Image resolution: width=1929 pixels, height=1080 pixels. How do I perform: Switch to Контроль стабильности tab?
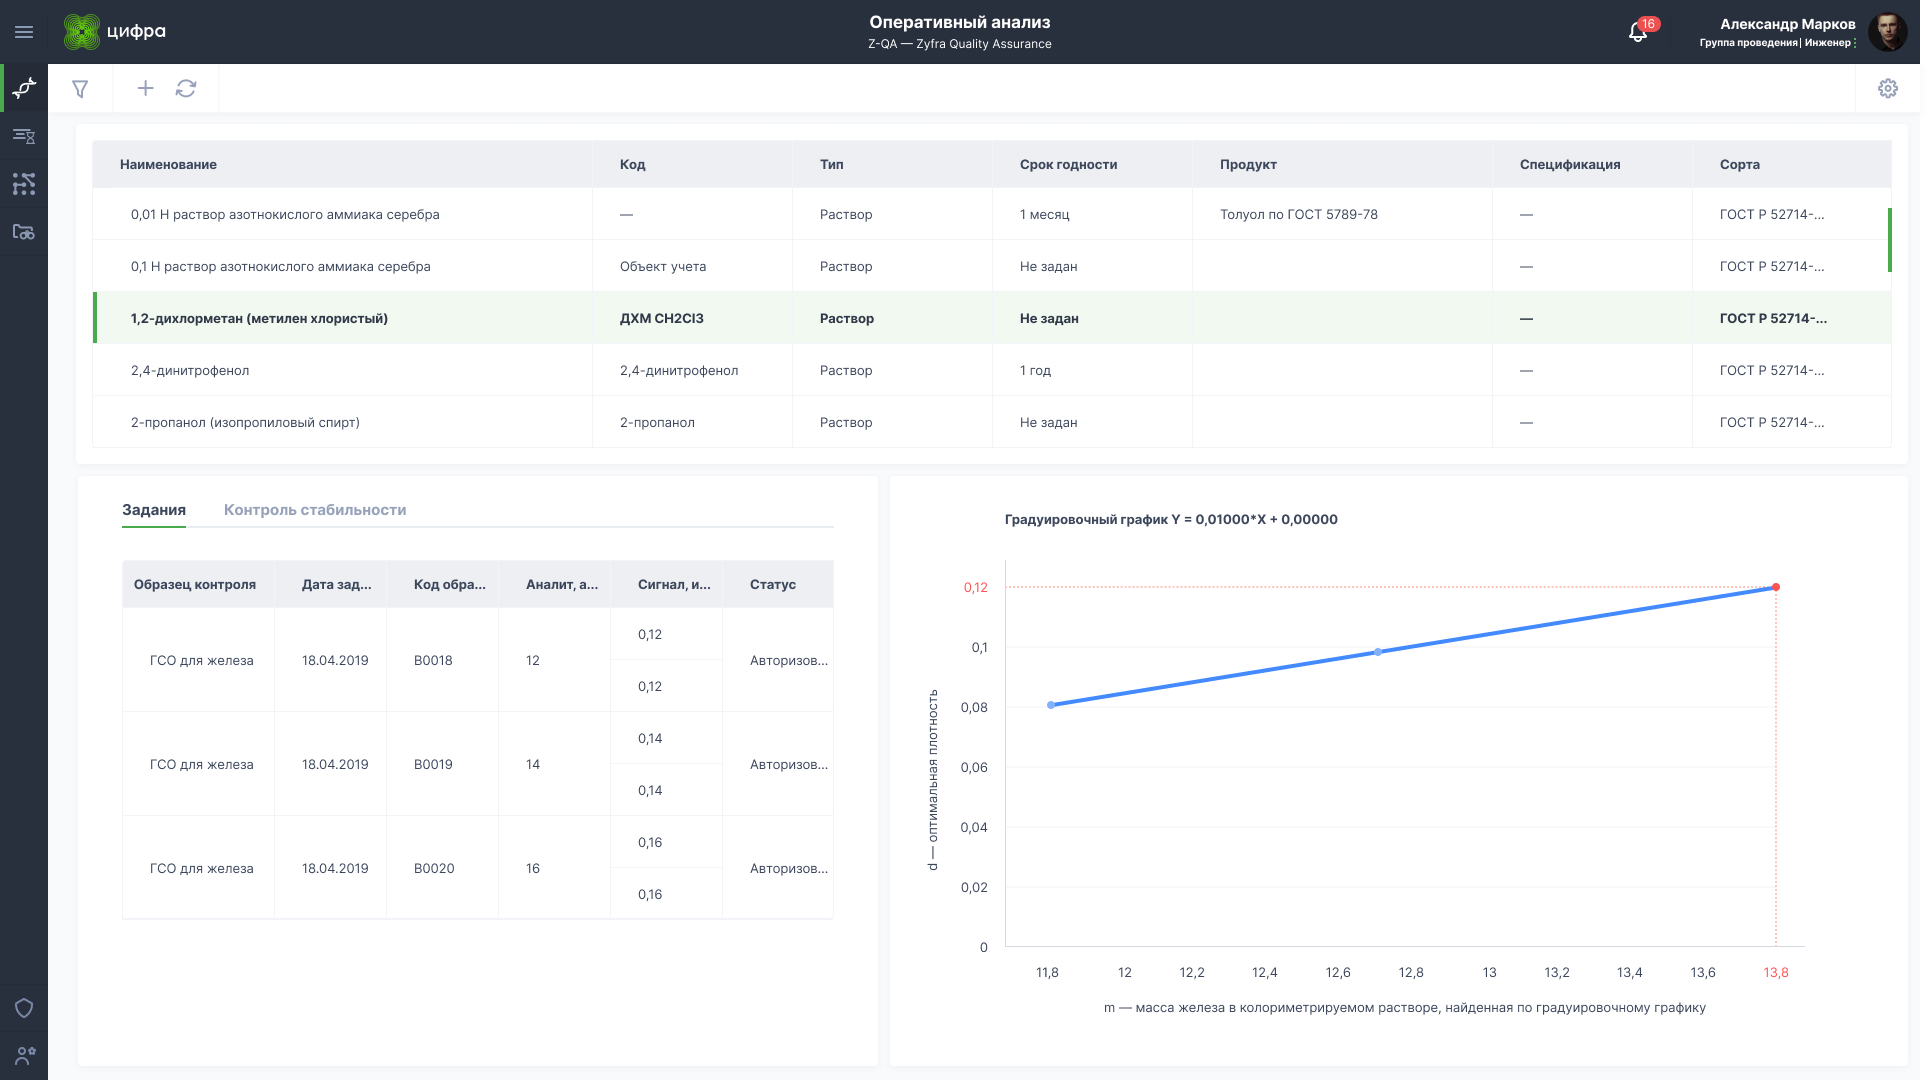click(x=315, y=510)
